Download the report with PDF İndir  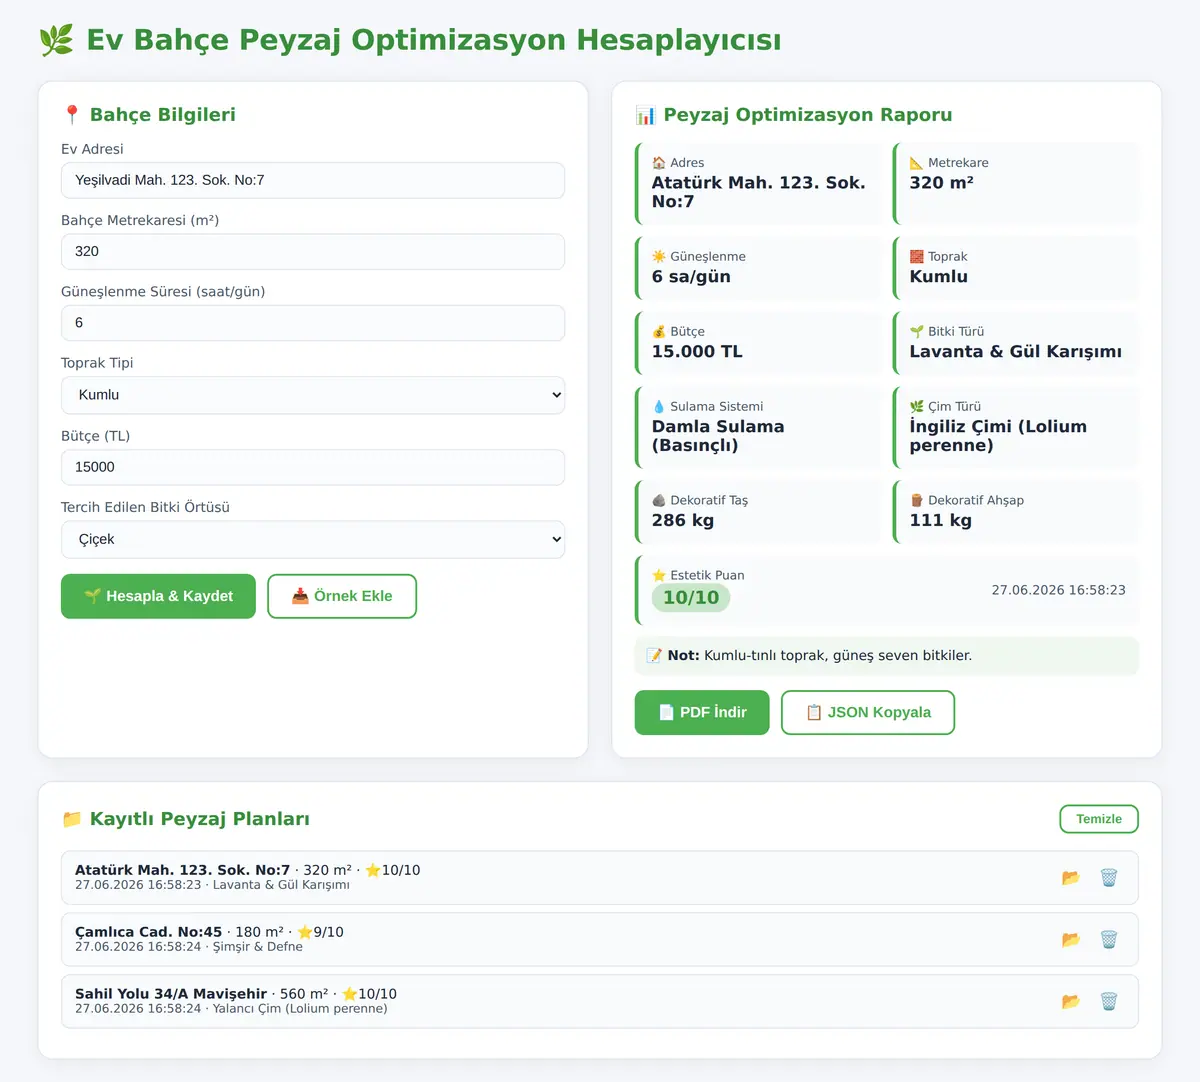(x=702, y=712)
